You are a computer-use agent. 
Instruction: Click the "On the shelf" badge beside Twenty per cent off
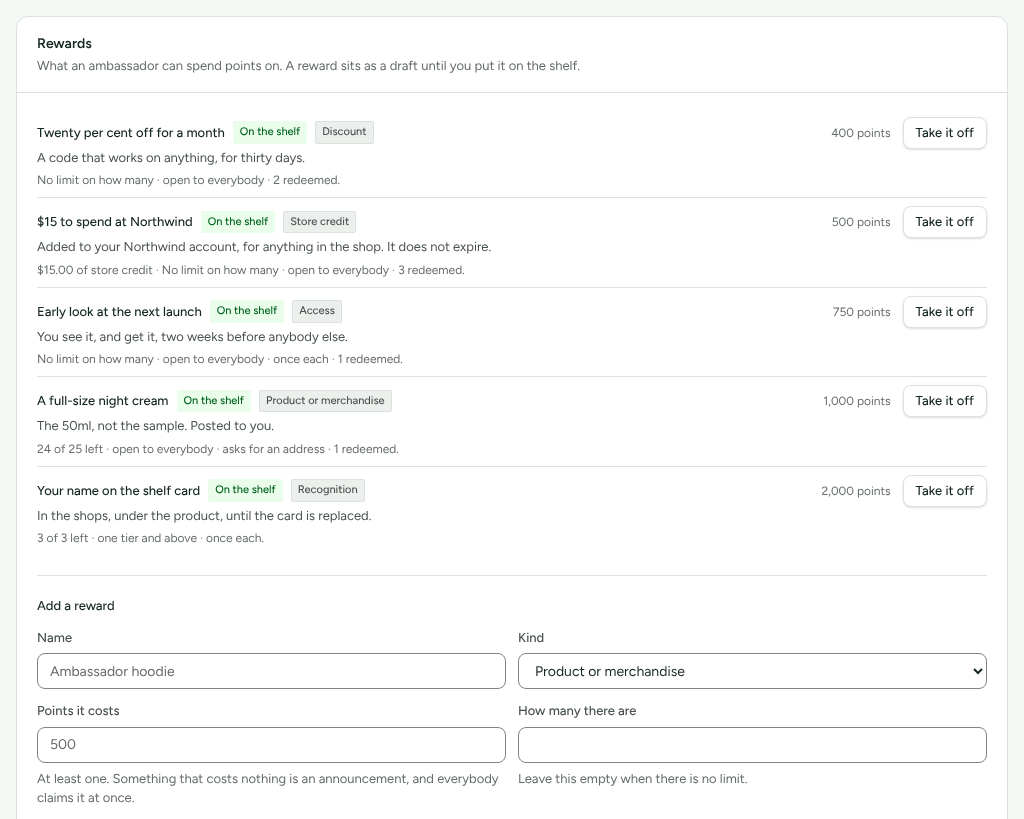pos(270,132)
